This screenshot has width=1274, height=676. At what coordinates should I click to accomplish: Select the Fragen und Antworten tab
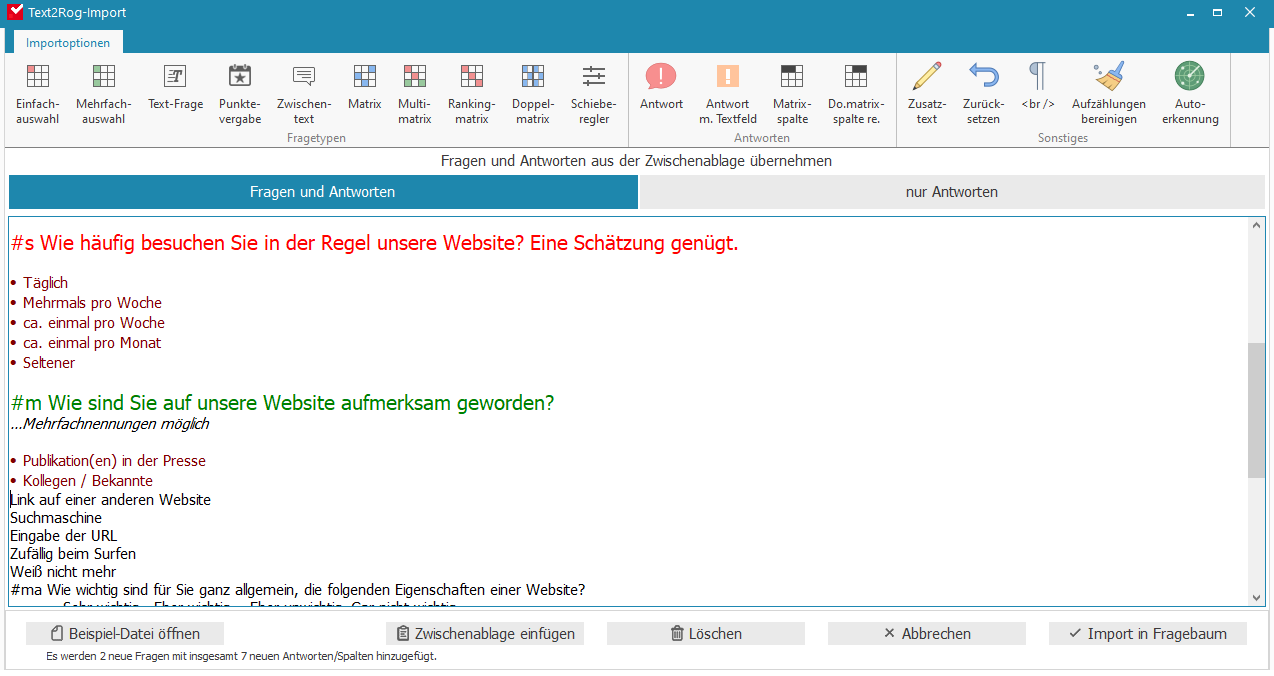pos(322,192)
